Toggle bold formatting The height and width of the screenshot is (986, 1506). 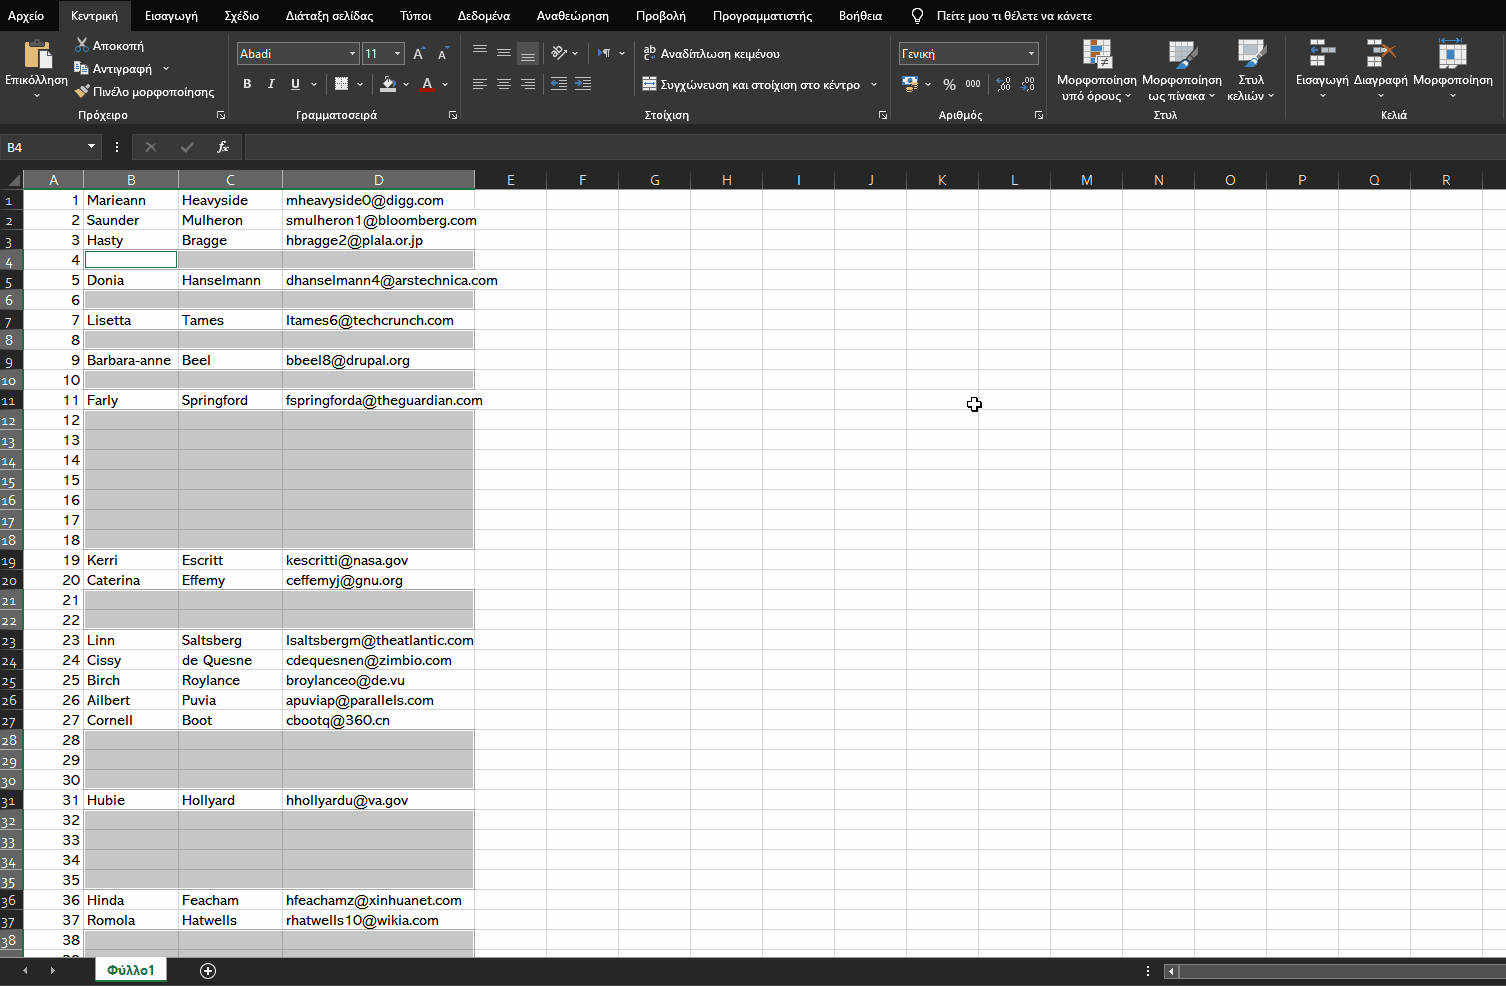coord(247,84)
